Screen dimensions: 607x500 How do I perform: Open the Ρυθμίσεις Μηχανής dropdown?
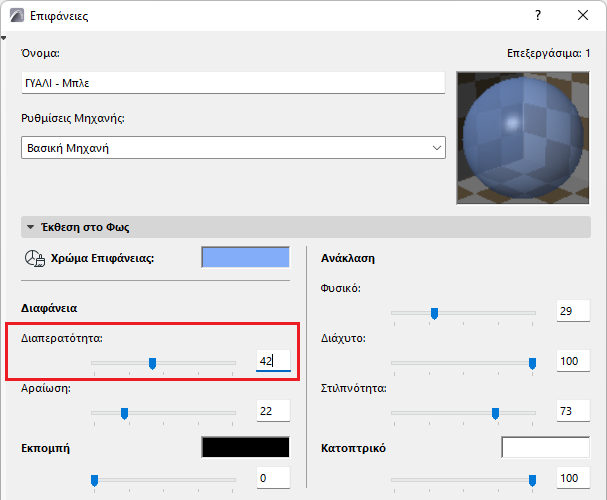click(x=233, y=147)
